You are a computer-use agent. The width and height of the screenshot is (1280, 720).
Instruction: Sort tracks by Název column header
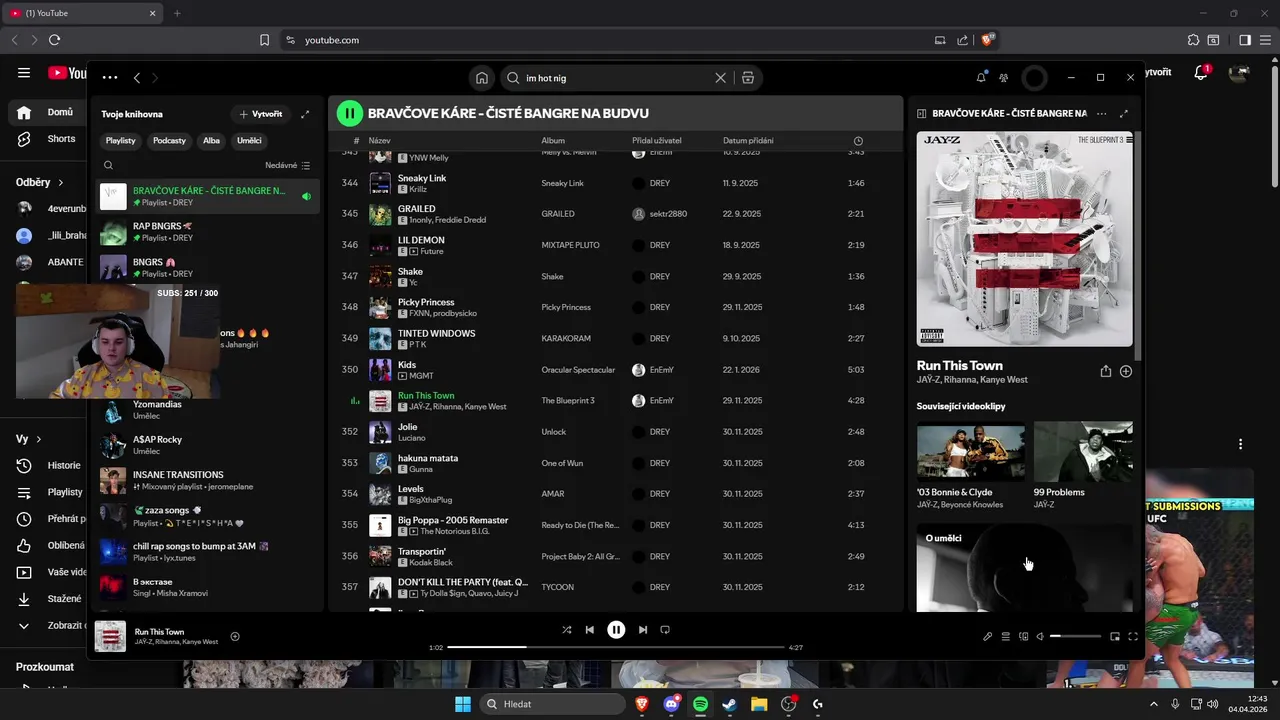coord(379,141)
